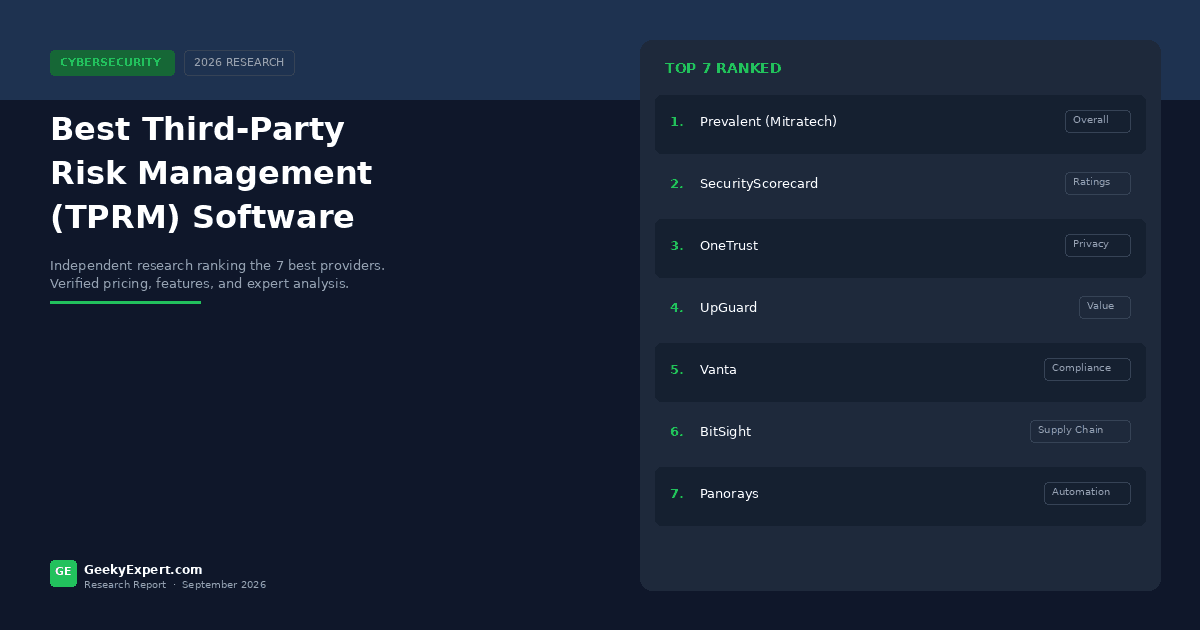Open the GeekyExpert.com site link
The height and width of the screenshot is (630, 1200).
tap(143, 570)
